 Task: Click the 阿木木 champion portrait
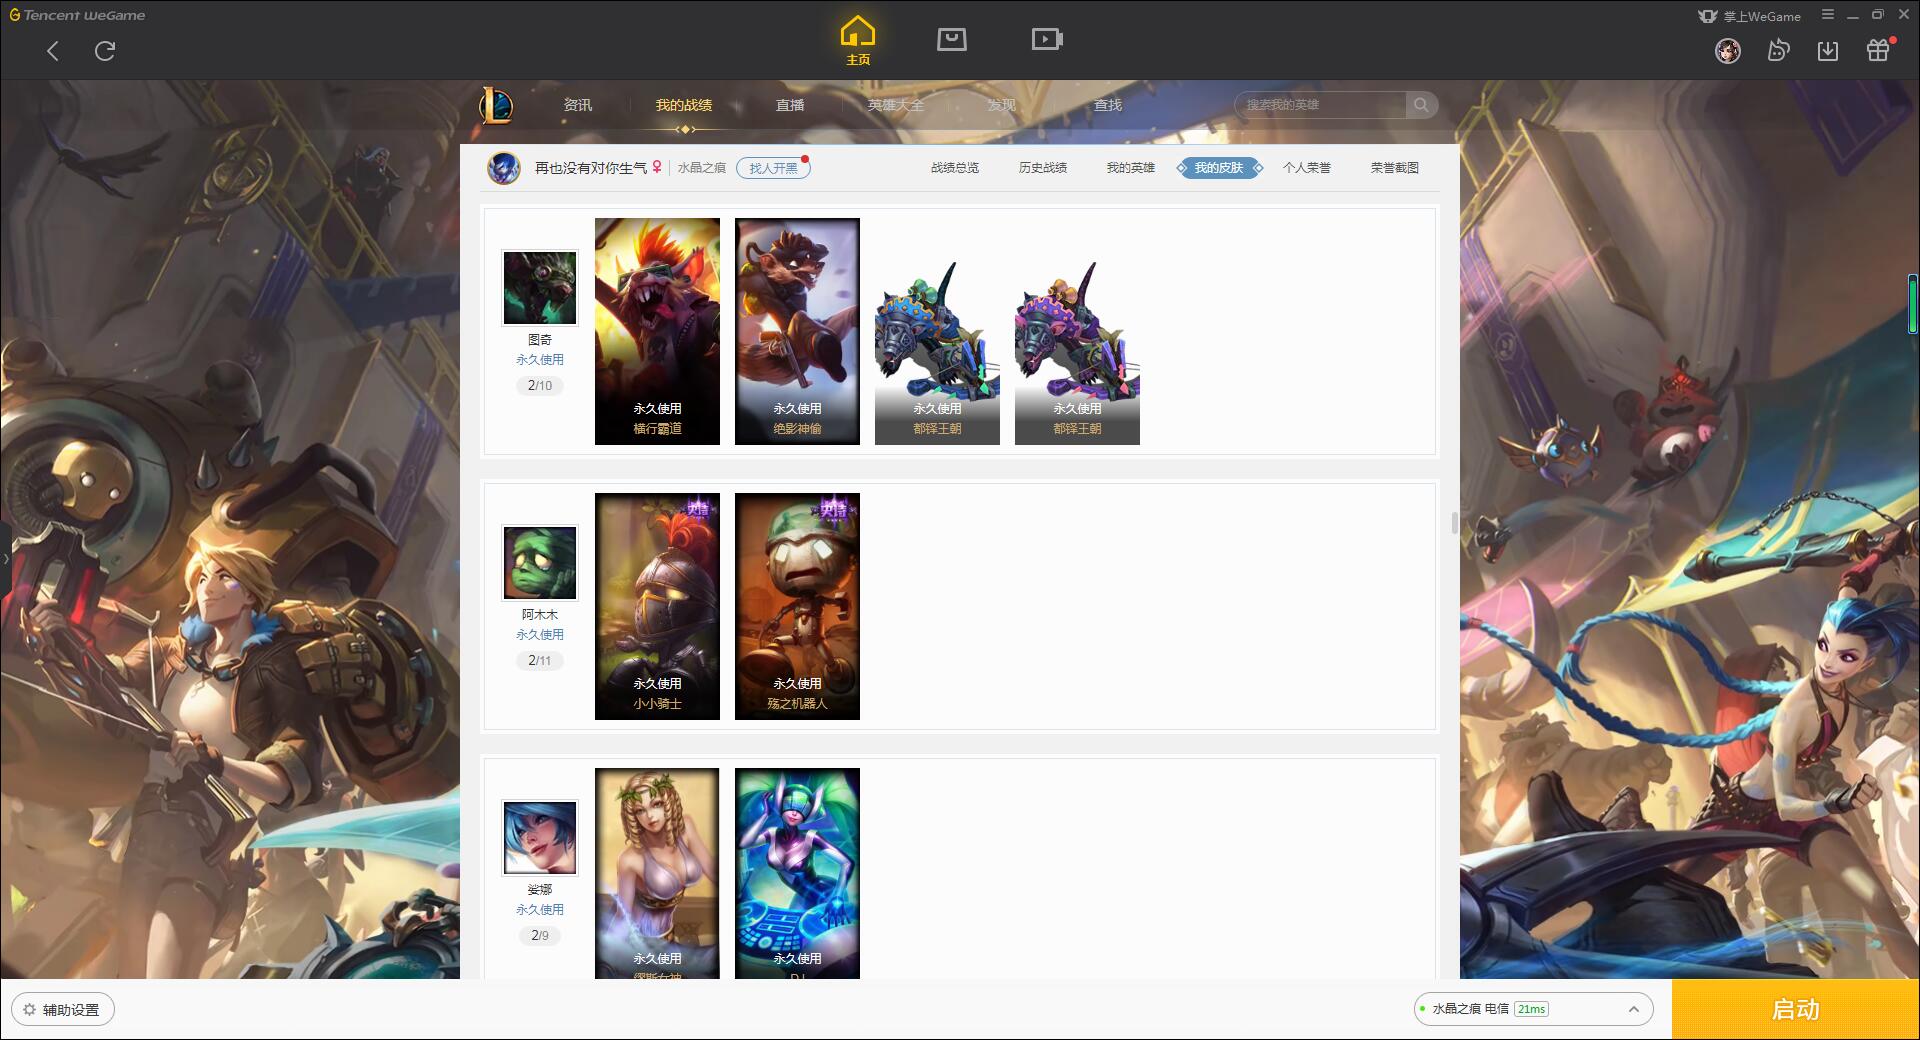tap(540, 563)
